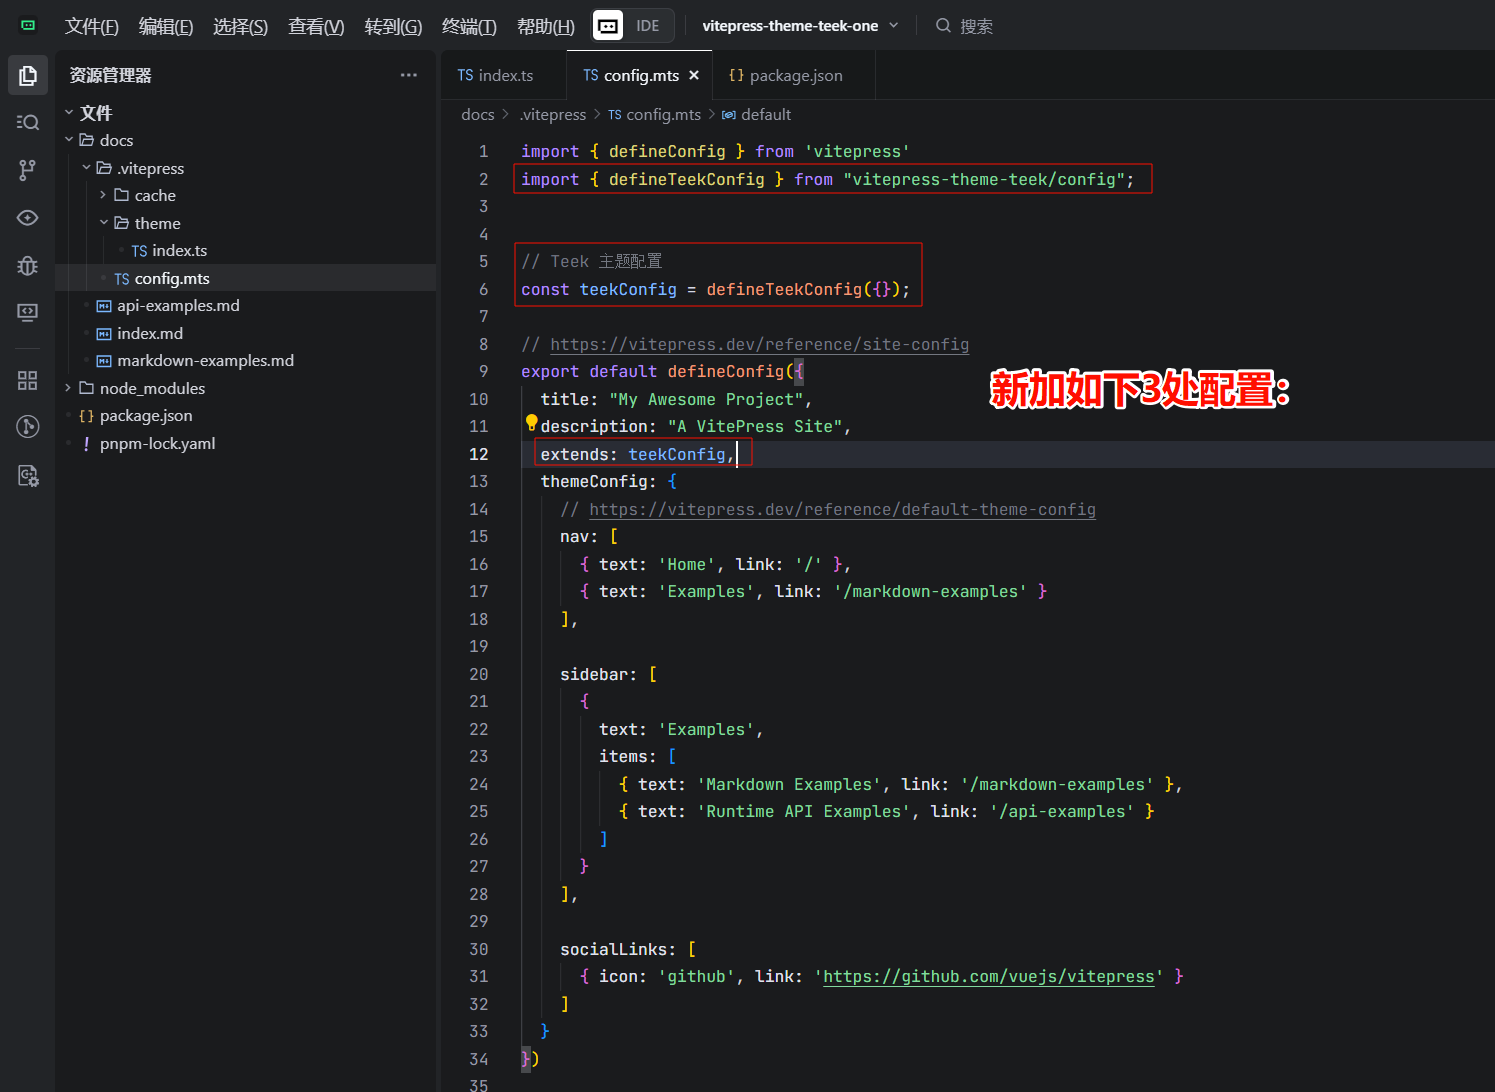
Task: Open the Search panel in activity bar
Action: 28,122
